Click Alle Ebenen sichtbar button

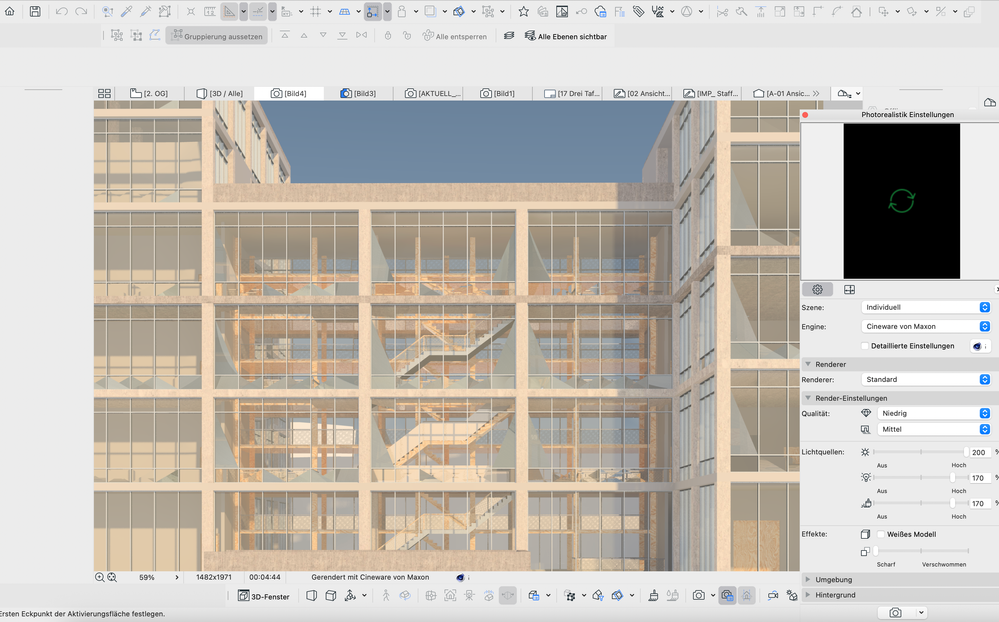tap(566, 36)
